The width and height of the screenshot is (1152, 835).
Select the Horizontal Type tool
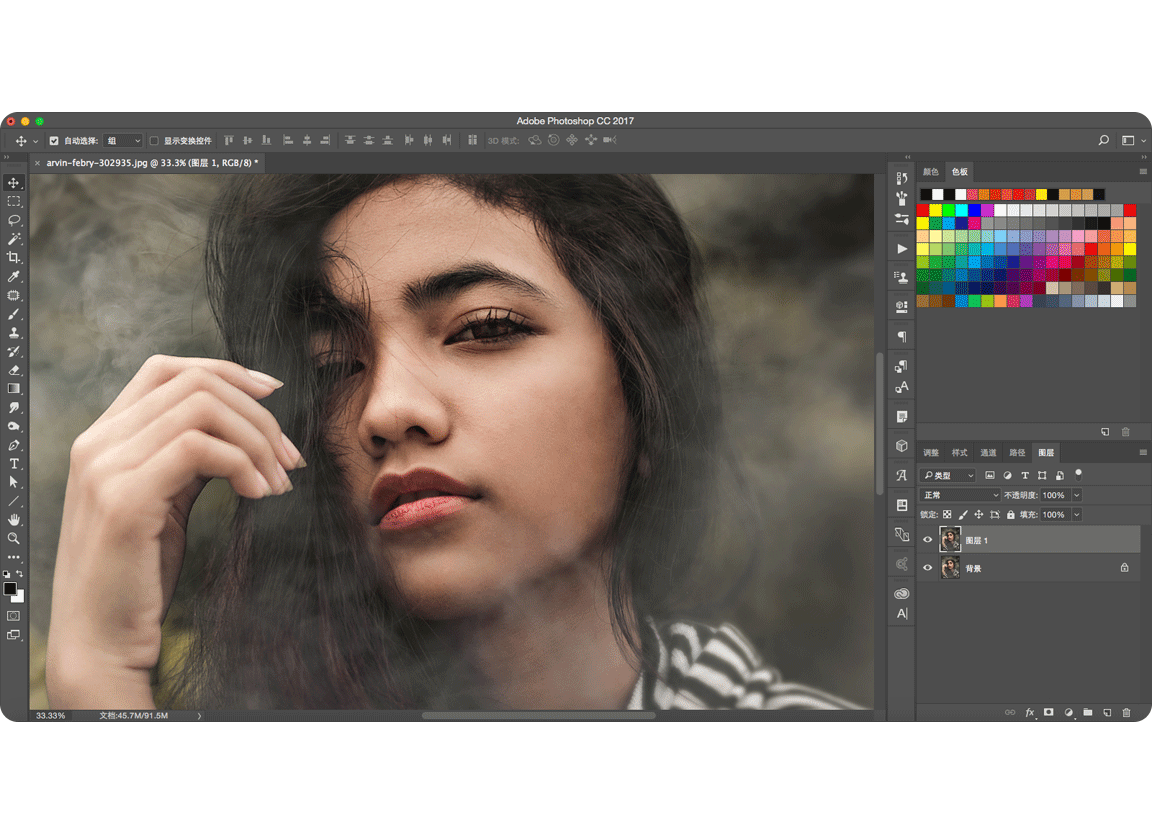click(x=14, y=463)
